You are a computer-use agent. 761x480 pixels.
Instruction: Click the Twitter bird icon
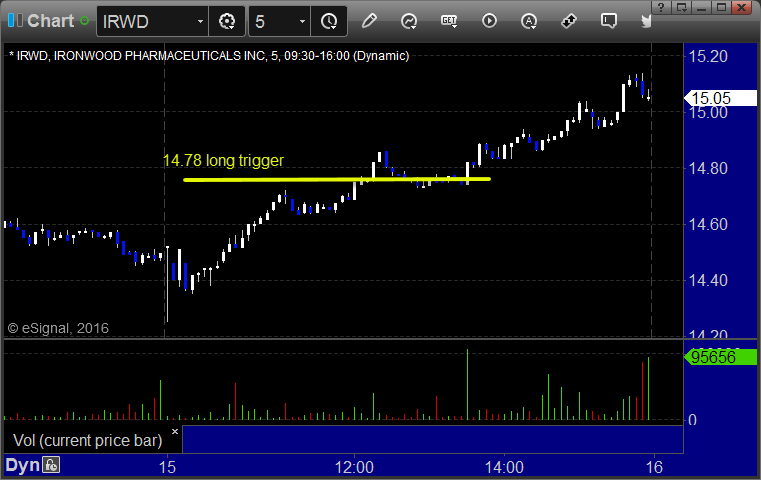point(646,21)
